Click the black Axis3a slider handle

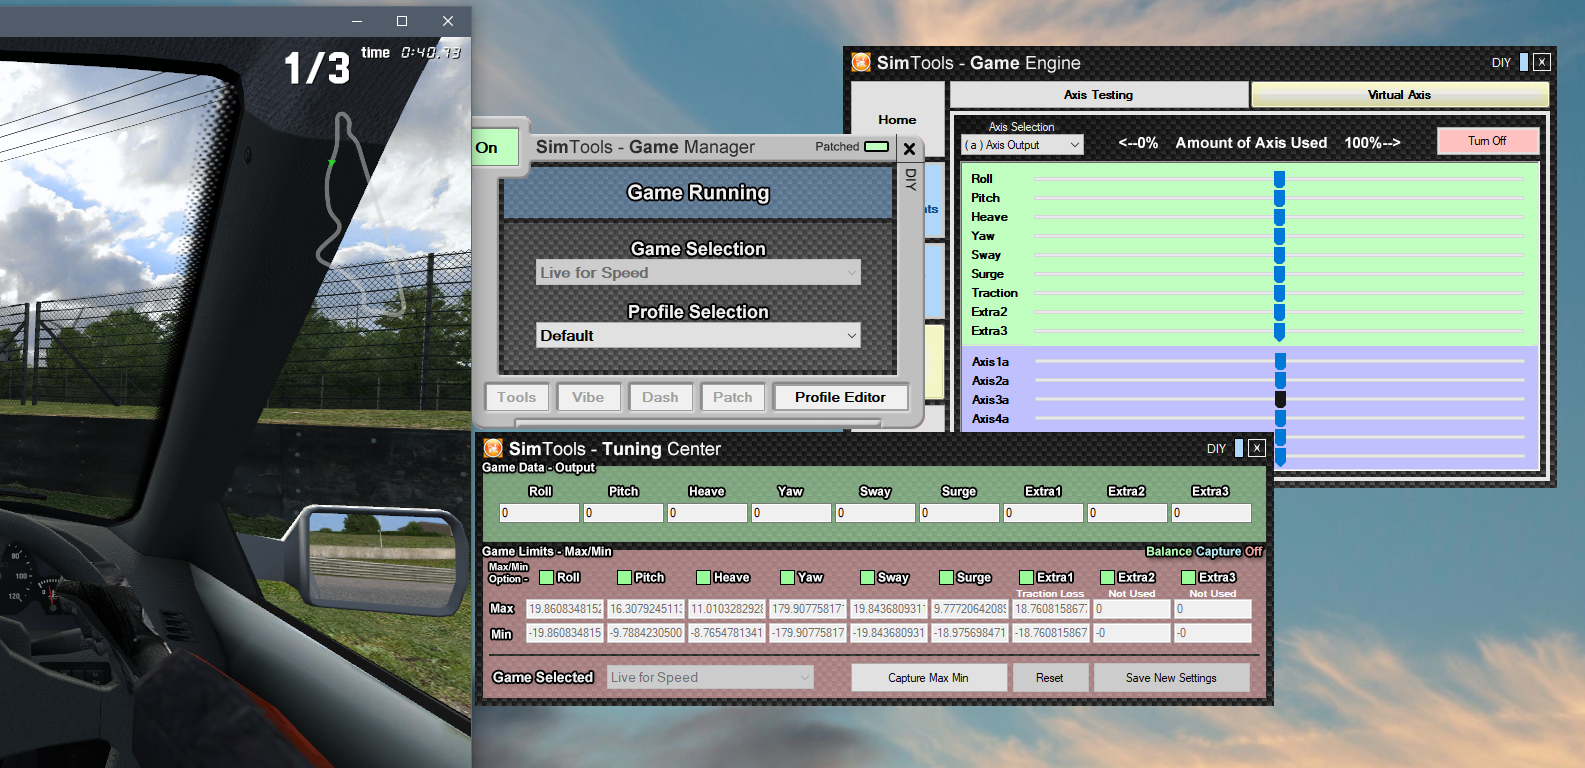[x=1280, y=400]
